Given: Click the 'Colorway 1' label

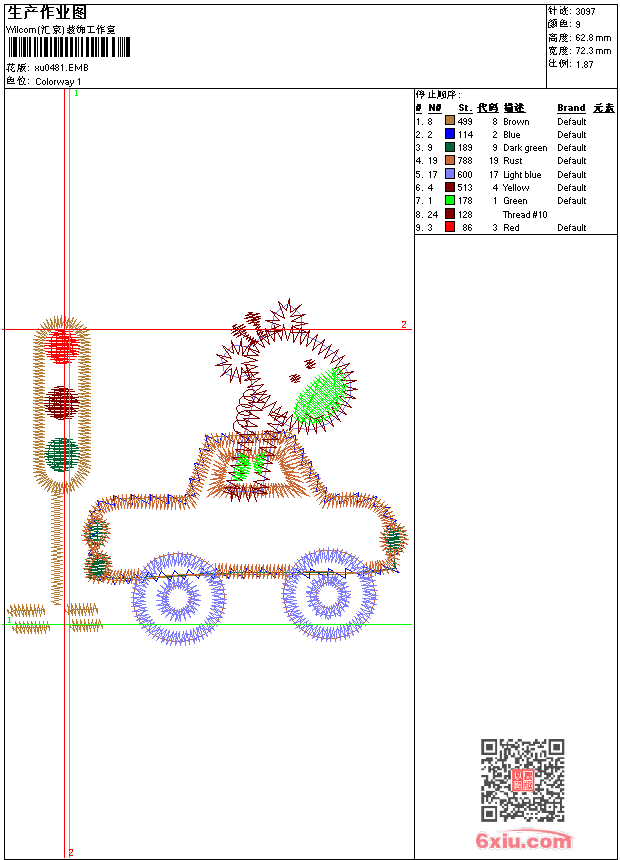Looking at the screenshot, I should click(x=58, y=82).
